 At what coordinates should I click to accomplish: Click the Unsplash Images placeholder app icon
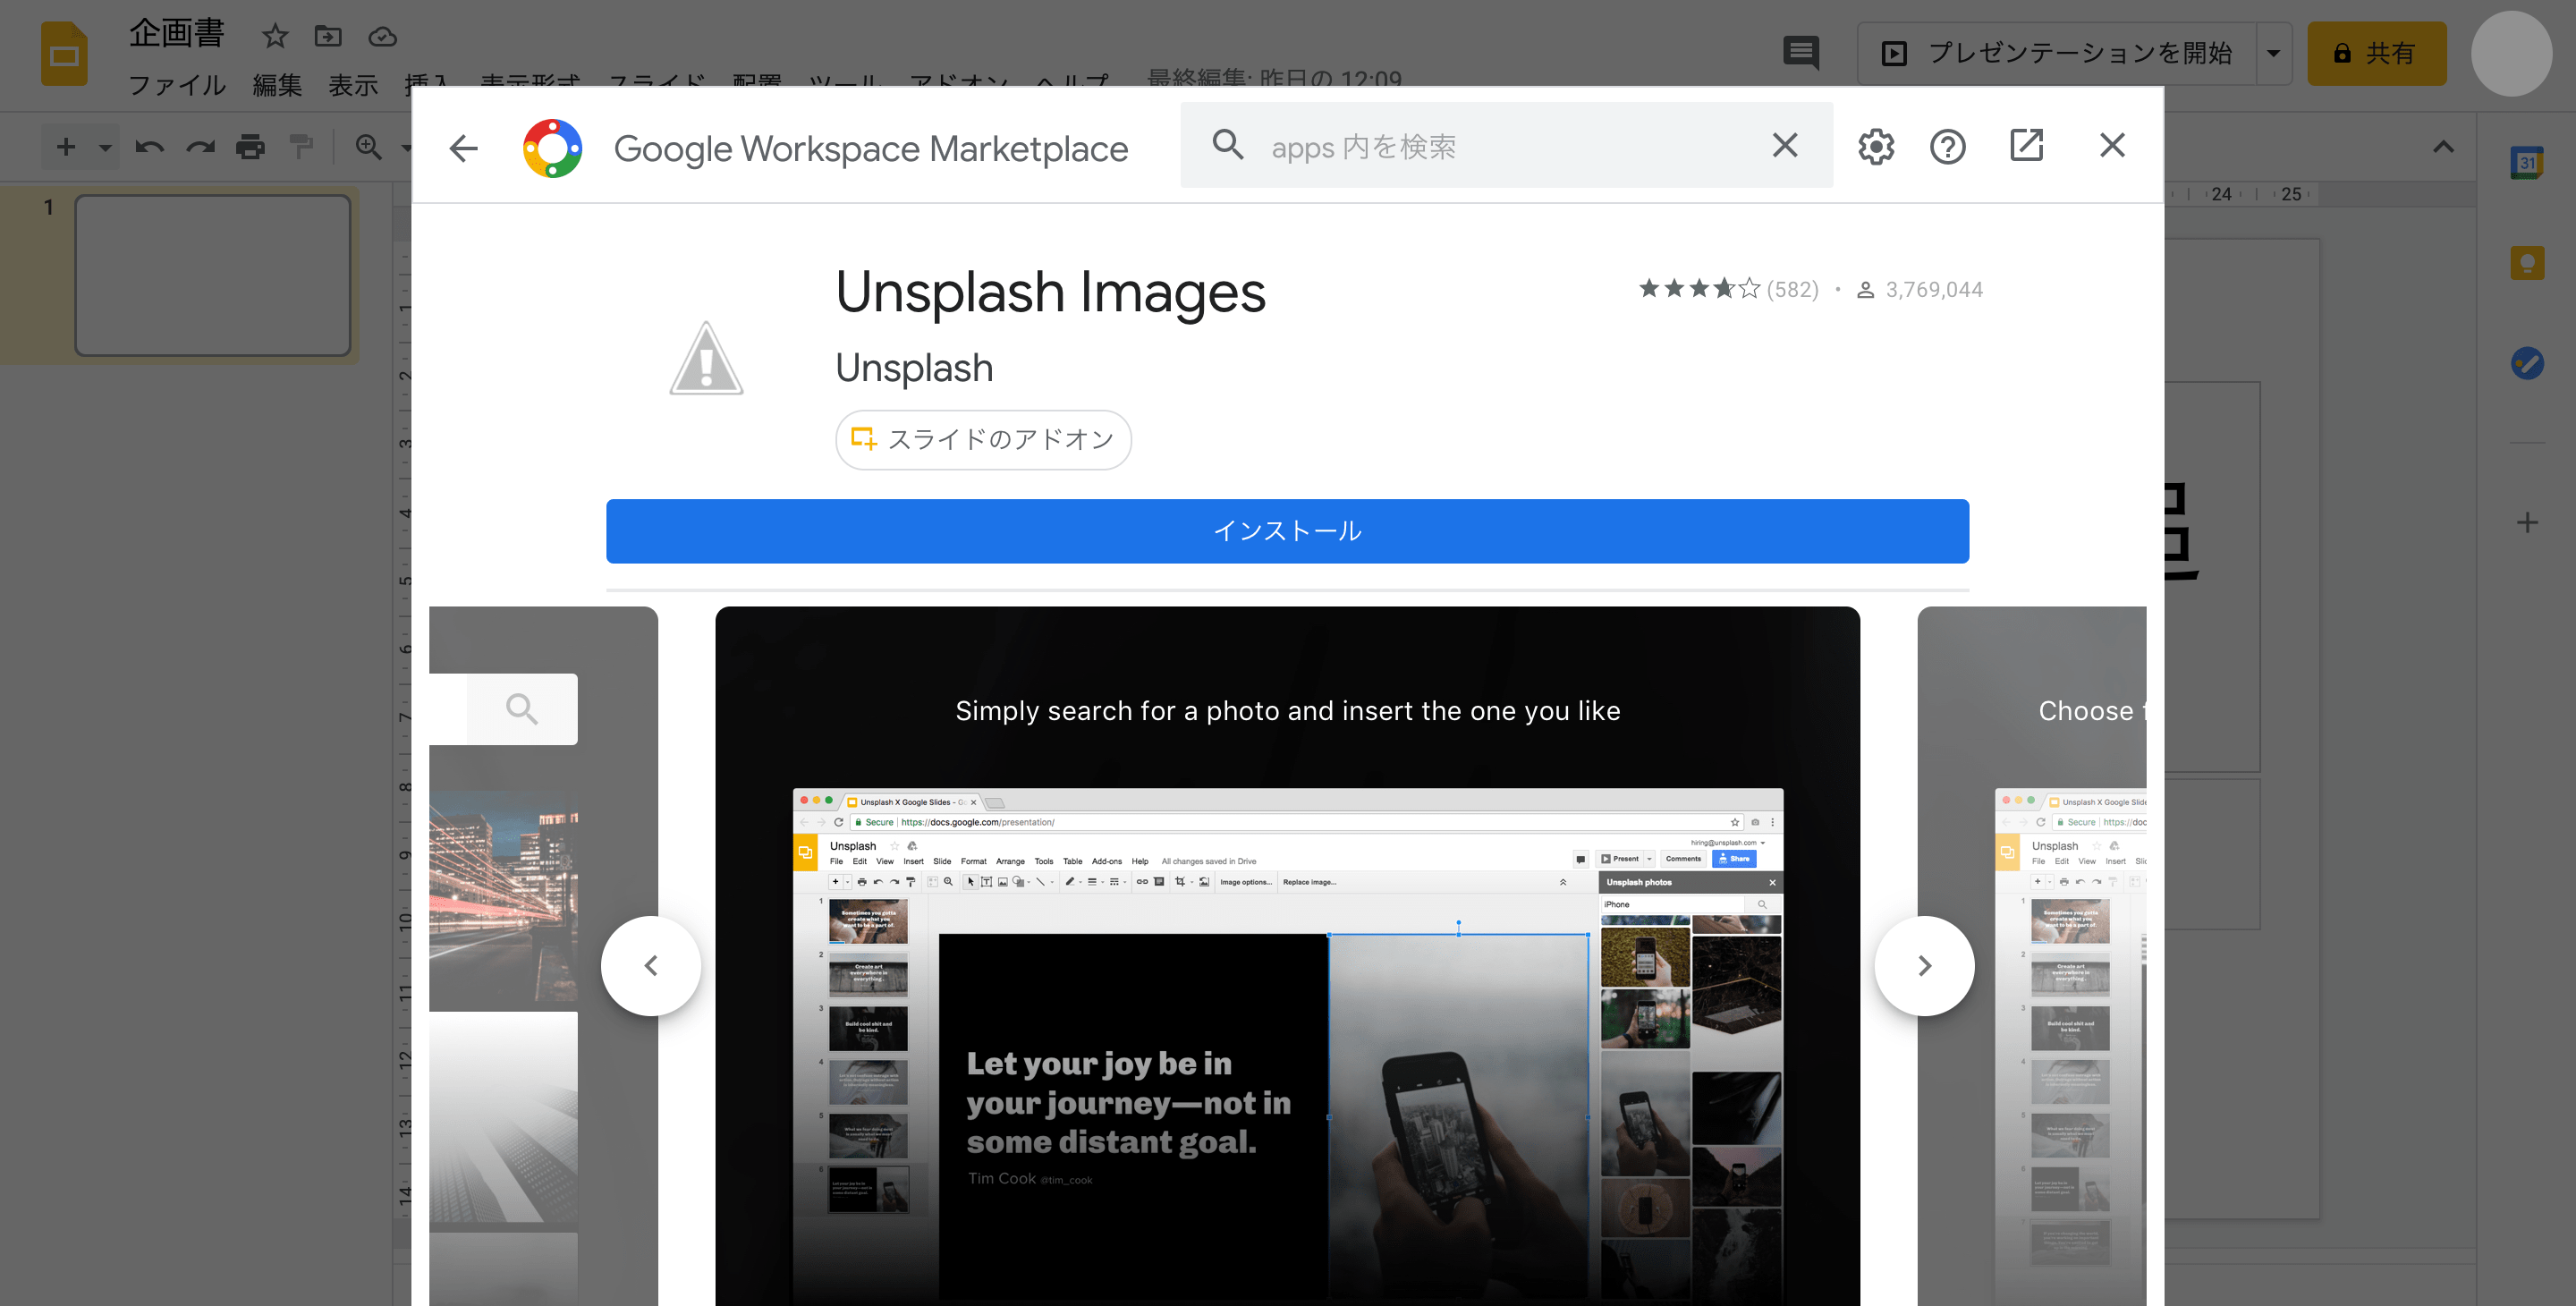[706, 358]
